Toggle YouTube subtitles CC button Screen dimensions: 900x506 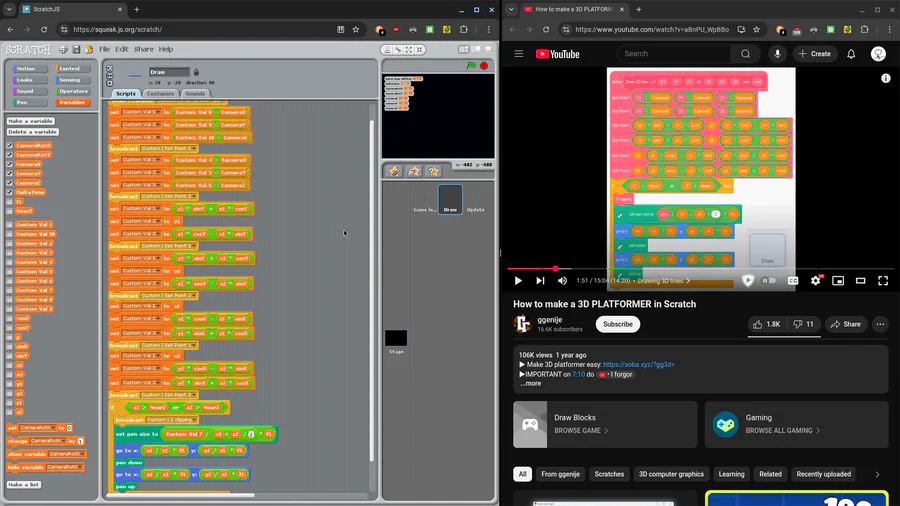(x=793, y=281)
